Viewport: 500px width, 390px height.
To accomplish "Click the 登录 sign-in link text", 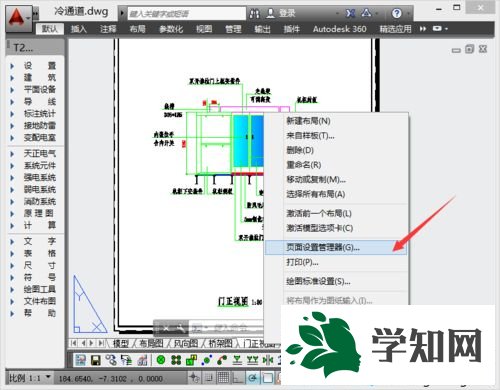I will [287, 13].
